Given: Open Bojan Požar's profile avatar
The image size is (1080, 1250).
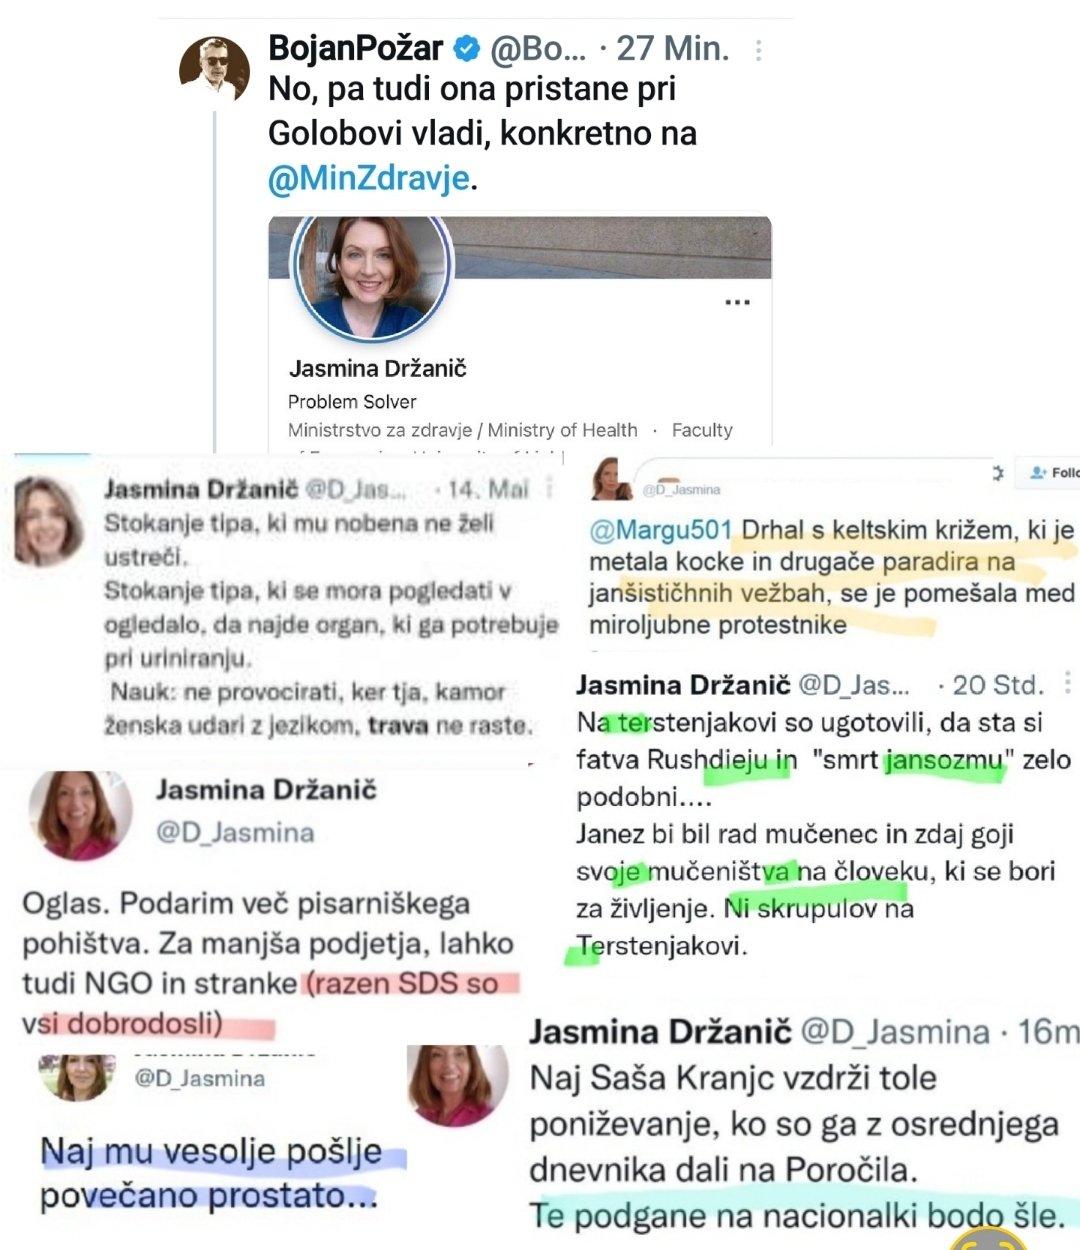Looking at the screenshot, I should tap(215, 69).
